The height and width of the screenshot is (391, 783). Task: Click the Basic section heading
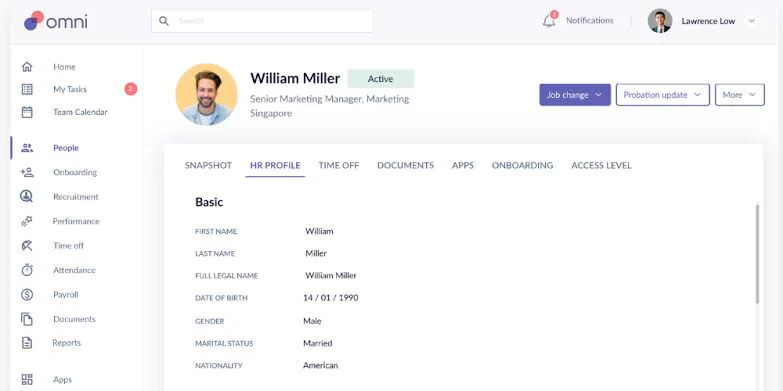click(x=209, y=202)
